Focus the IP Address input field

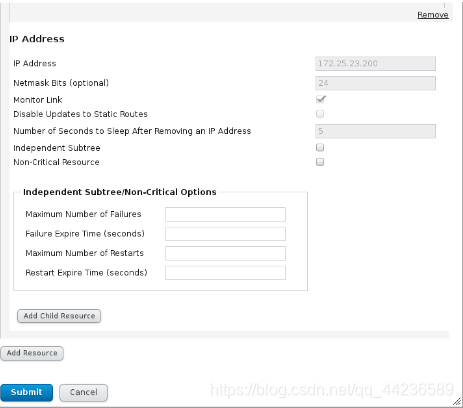point(375,64)
